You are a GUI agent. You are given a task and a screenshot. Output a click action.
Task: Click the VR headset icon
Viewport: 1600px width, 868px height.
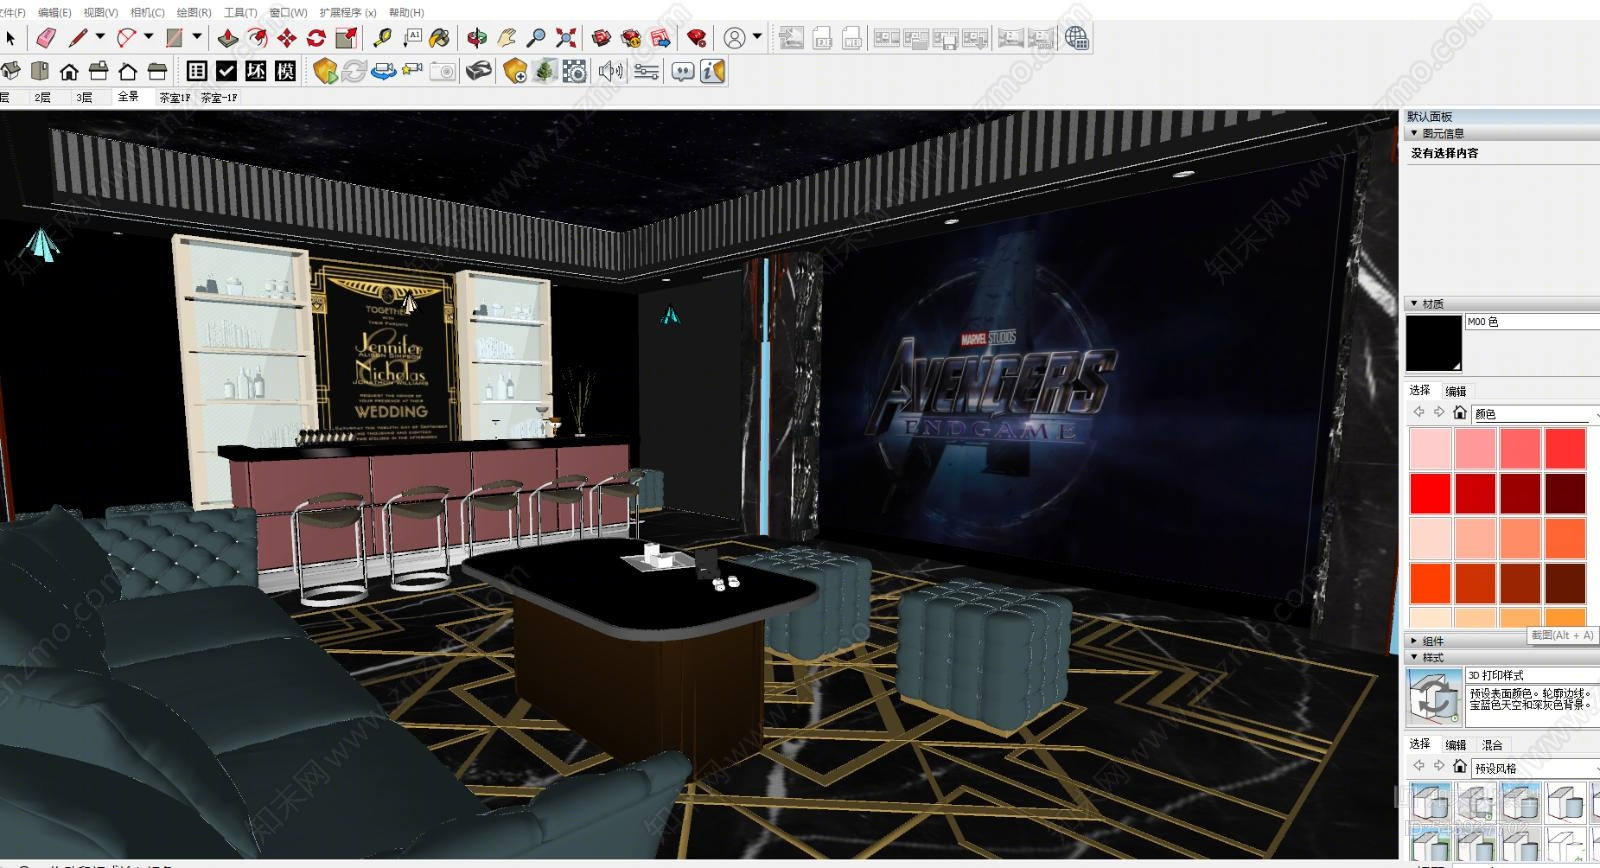(x=479, y=71)
